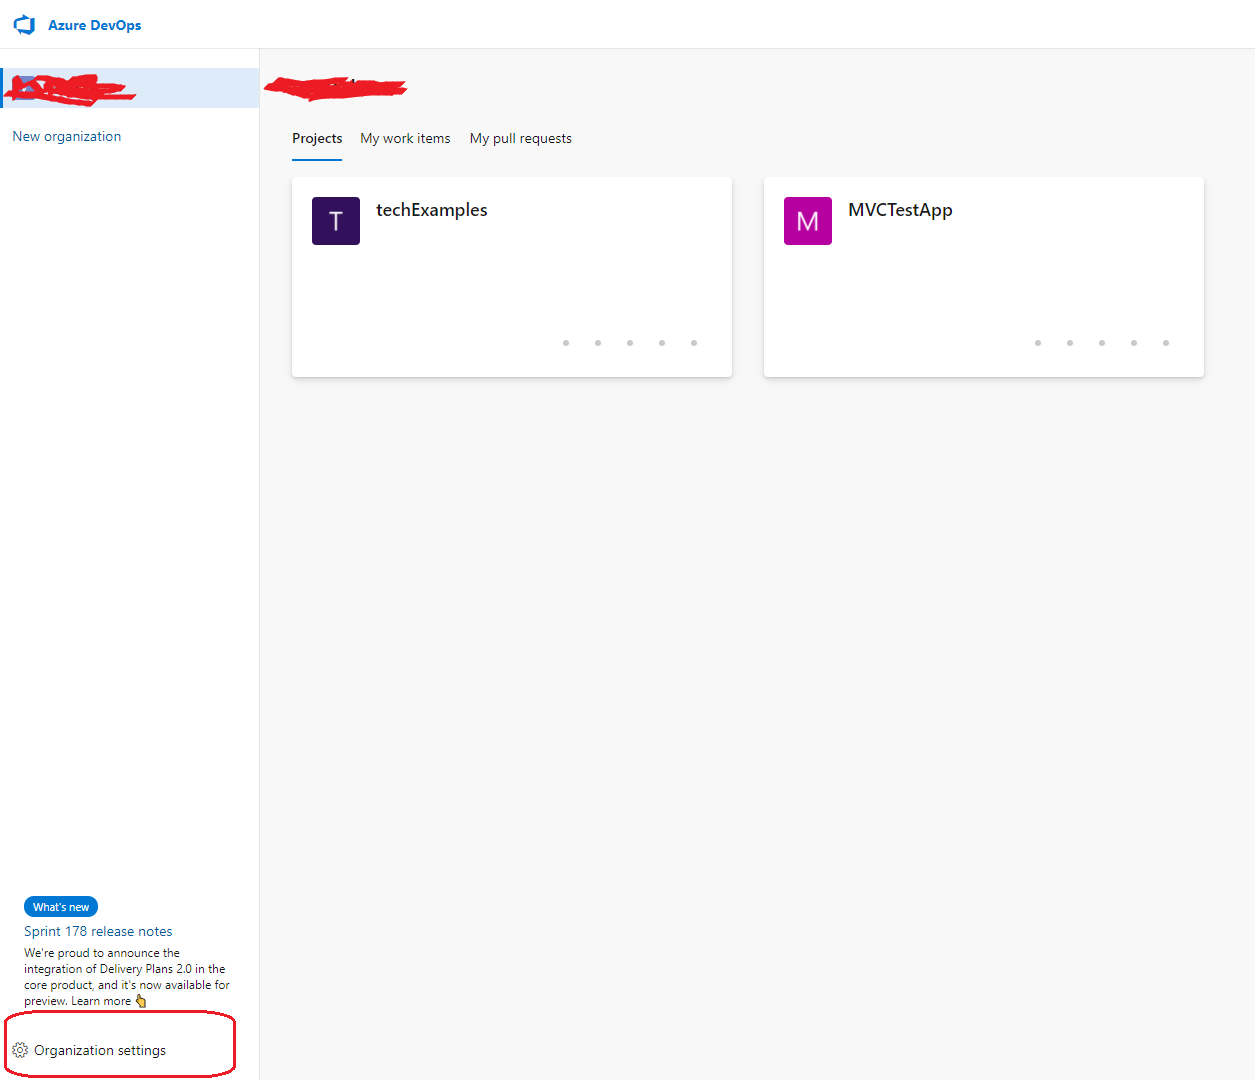Open Sprint 178 release notes link
Viewport: 1255px width, 1080px height.
click(98, 931)
